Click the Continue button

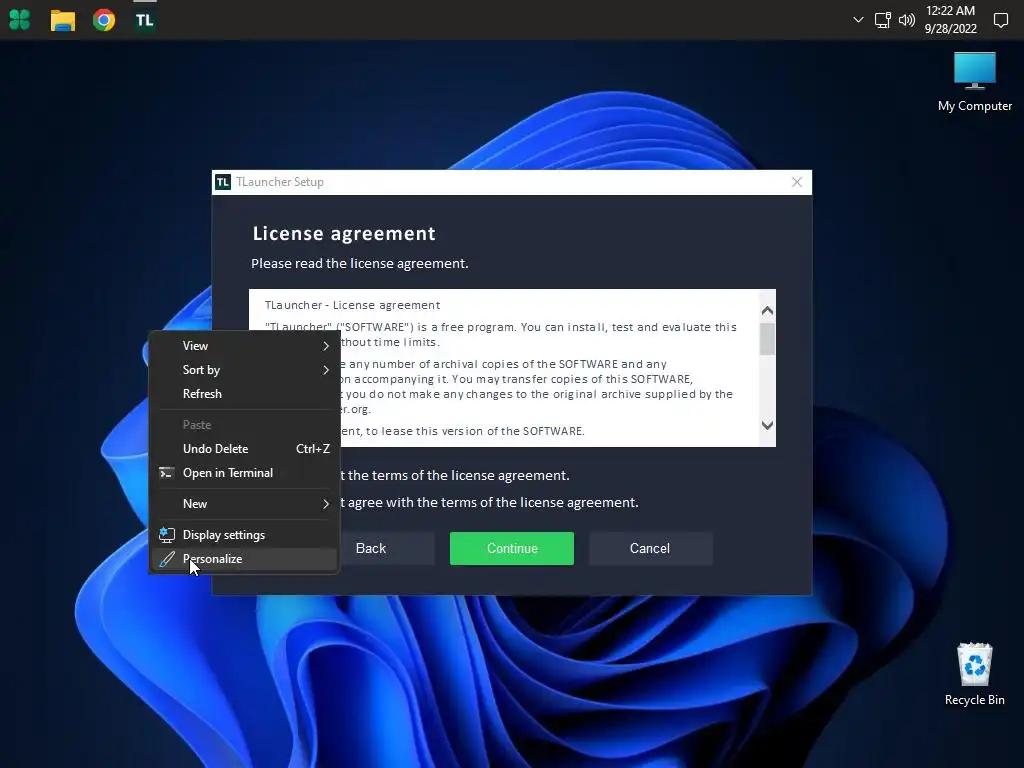(x=512, y=549)
